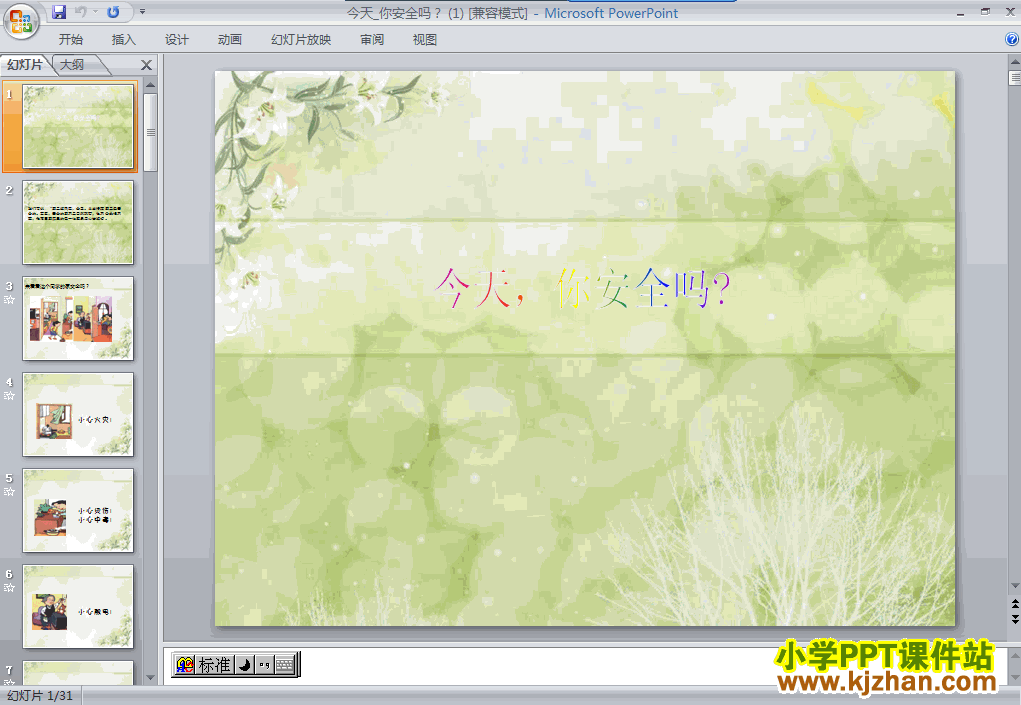1021x705 pixels.
Task: Save the presentation with the floppy icon
Action: (59, 12)
